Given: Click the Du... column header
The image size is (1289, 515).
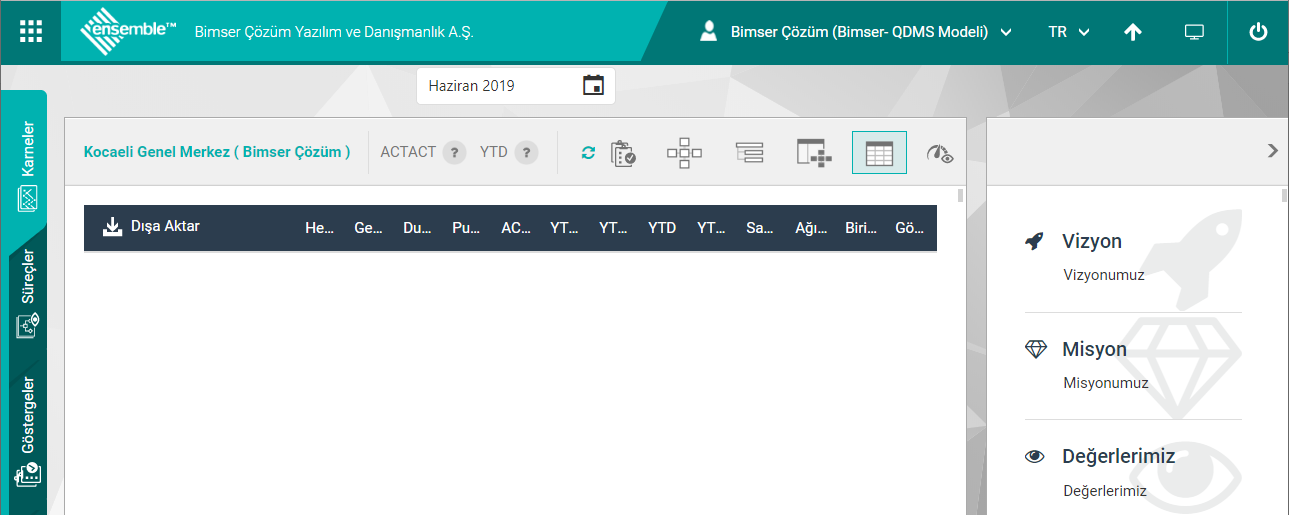Looking at the screenshot, I should [418, 228].
